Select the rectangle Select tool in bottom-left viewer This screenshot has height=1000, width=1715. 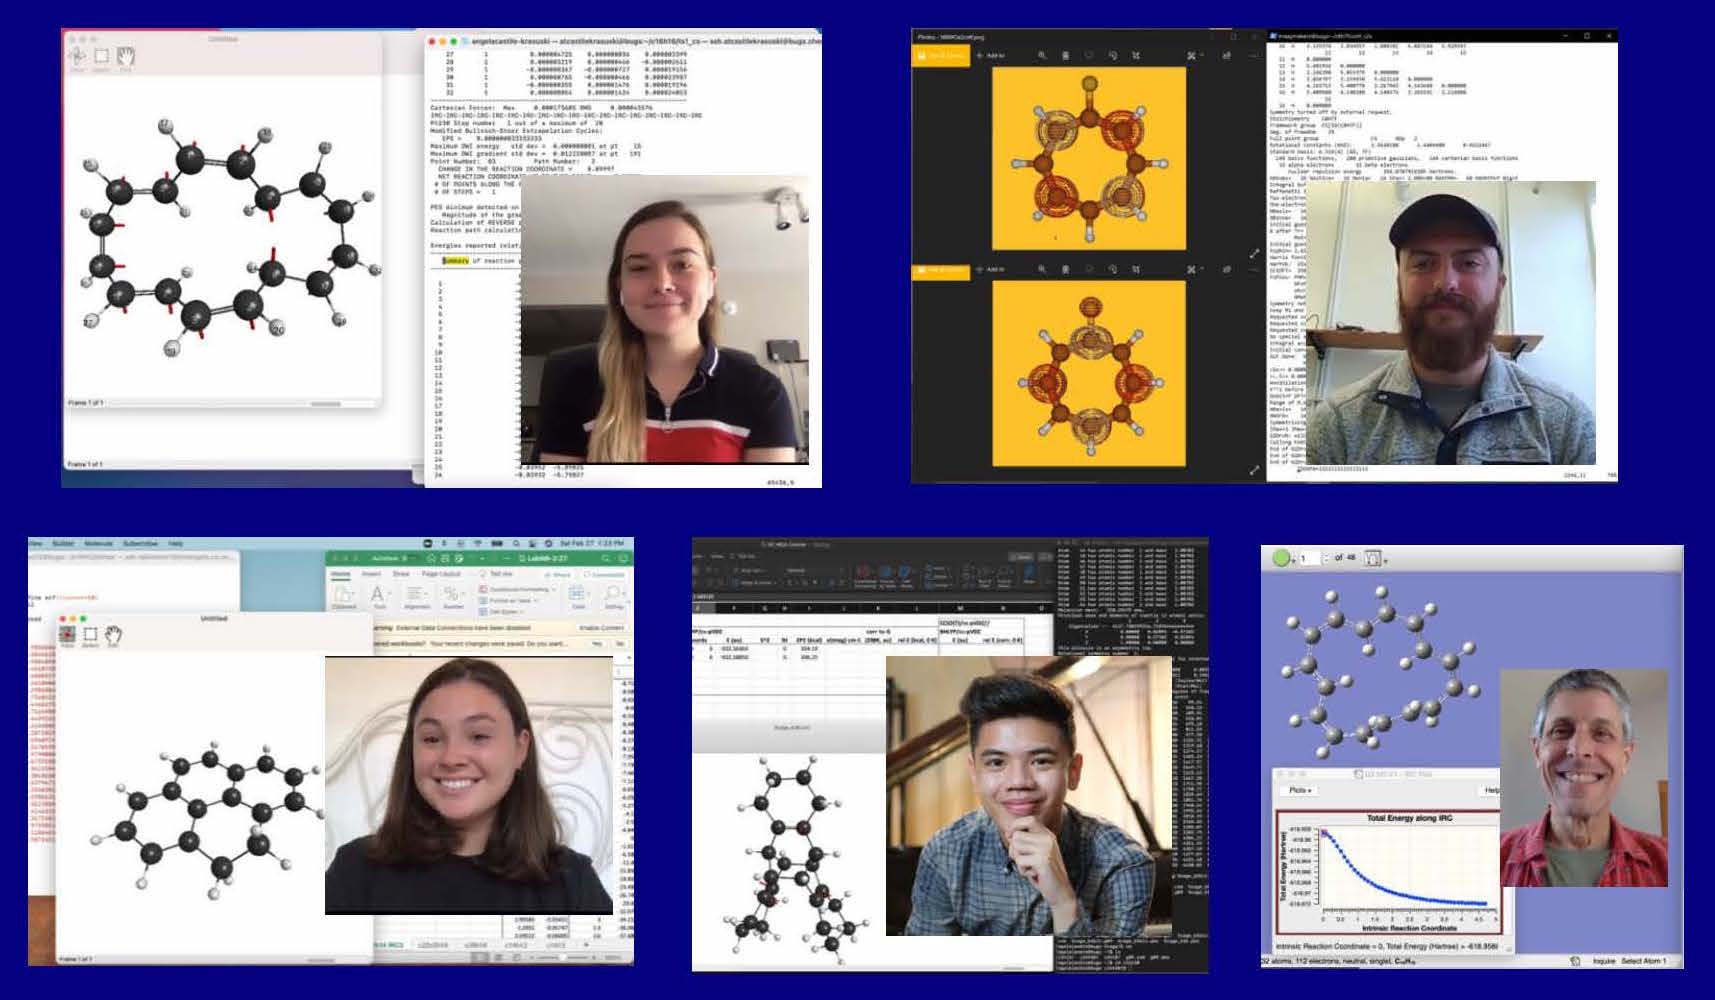click(x=90, y=635)
